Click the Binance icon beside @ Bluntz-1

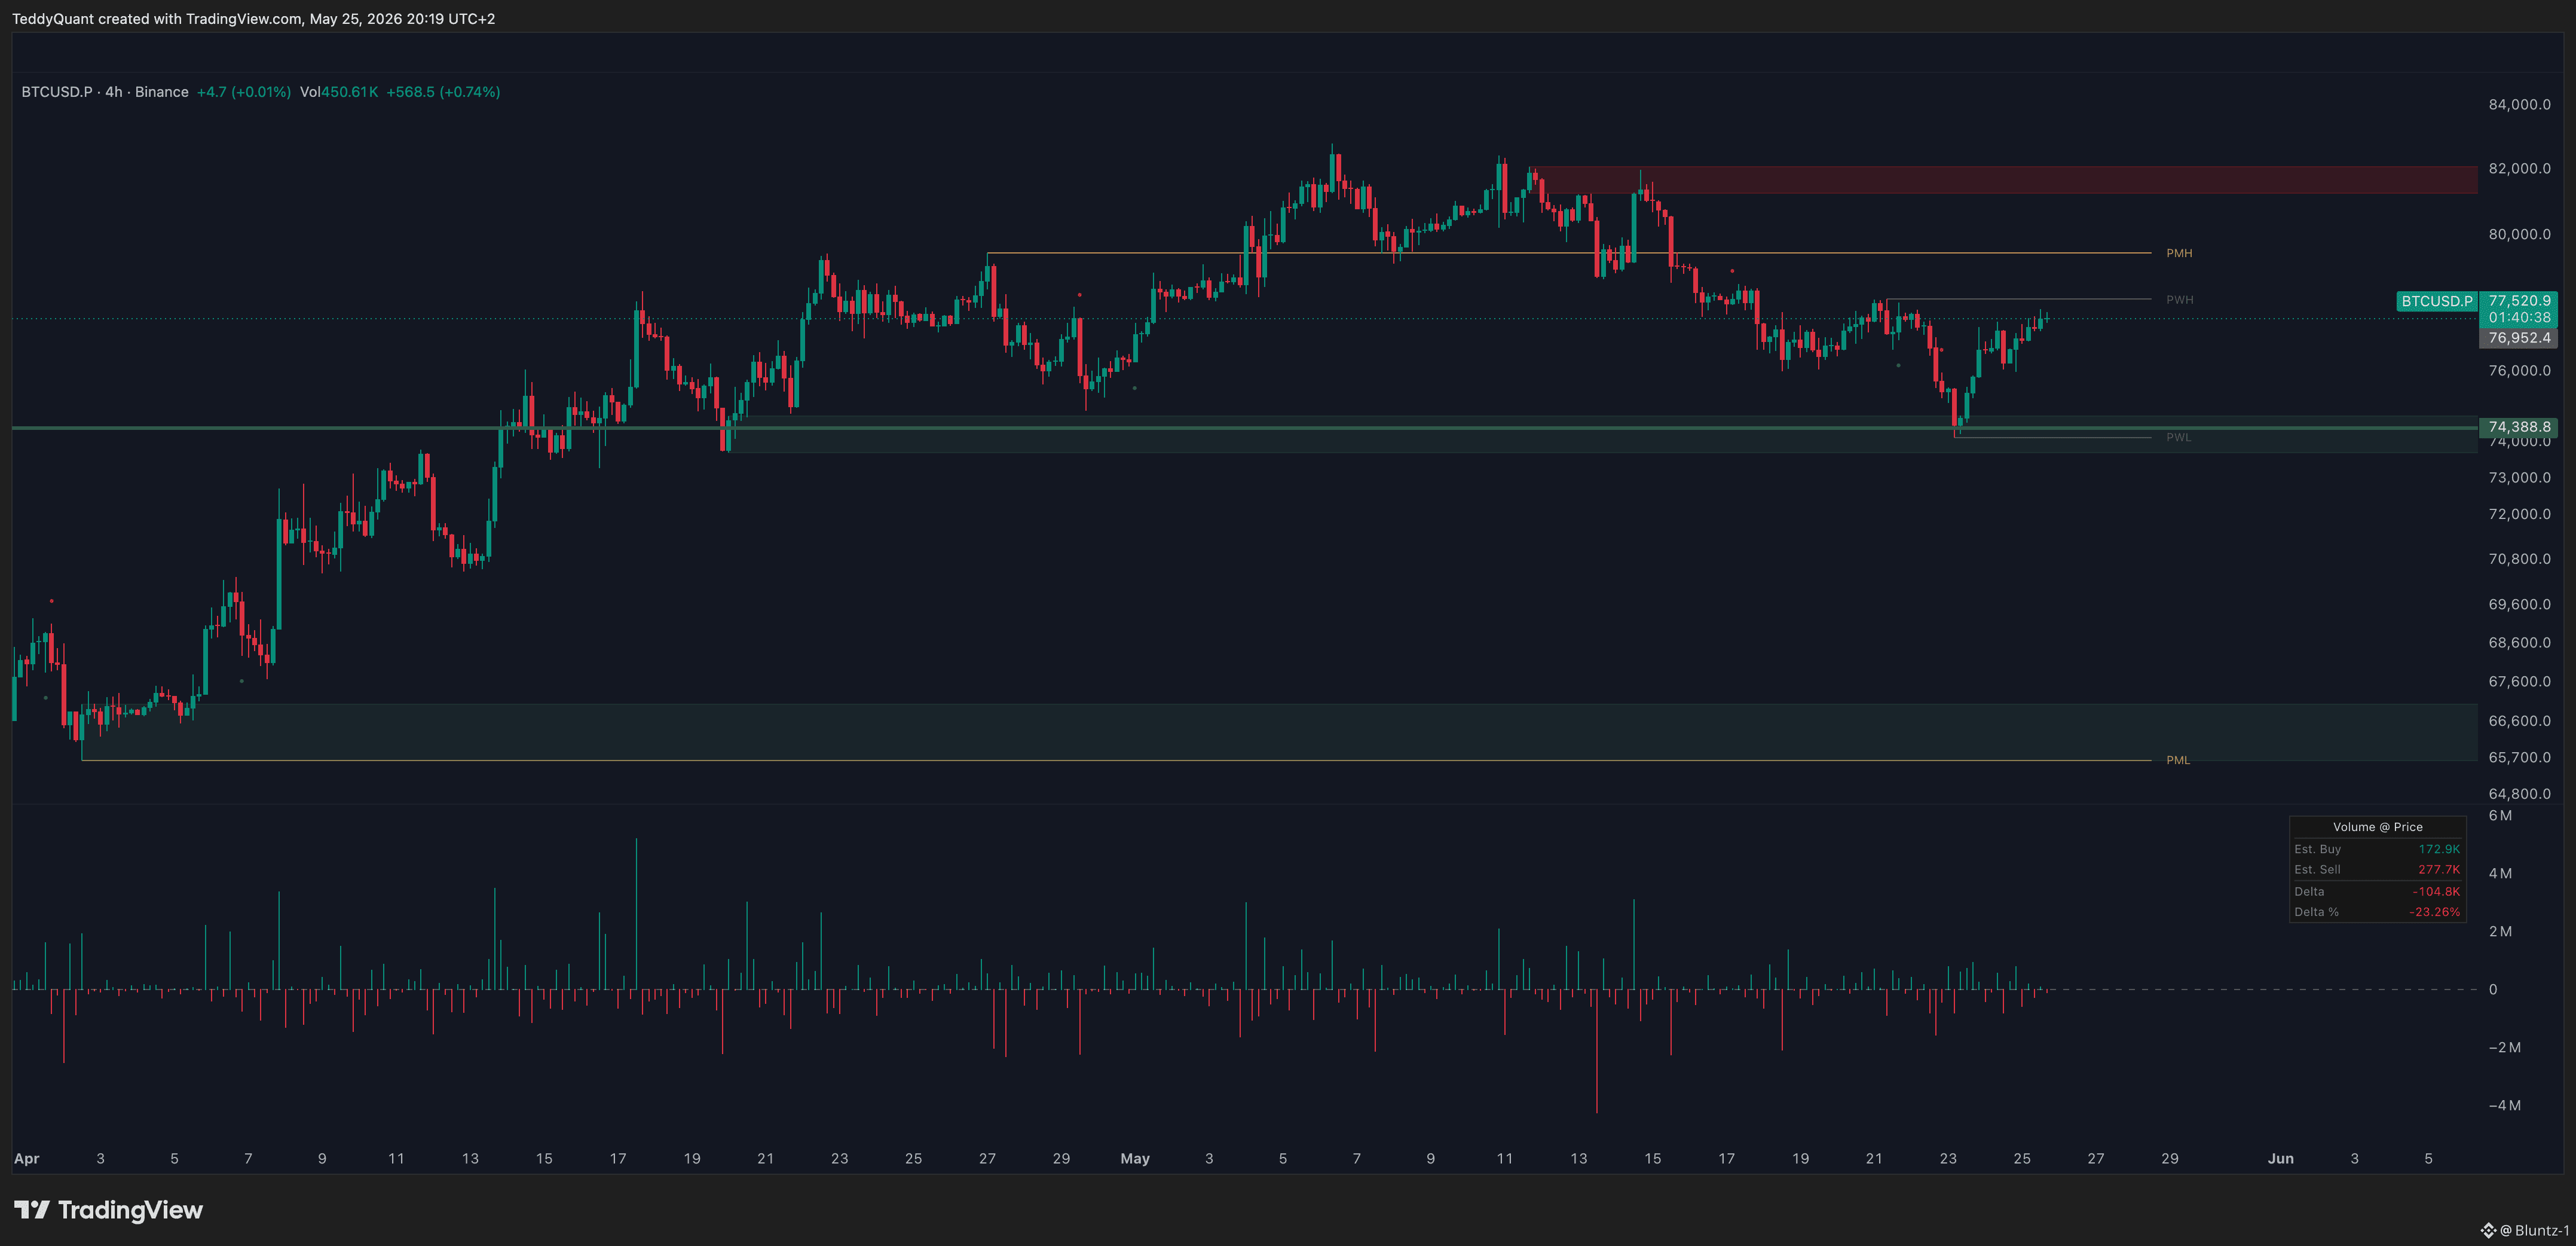point(2488,1230)
